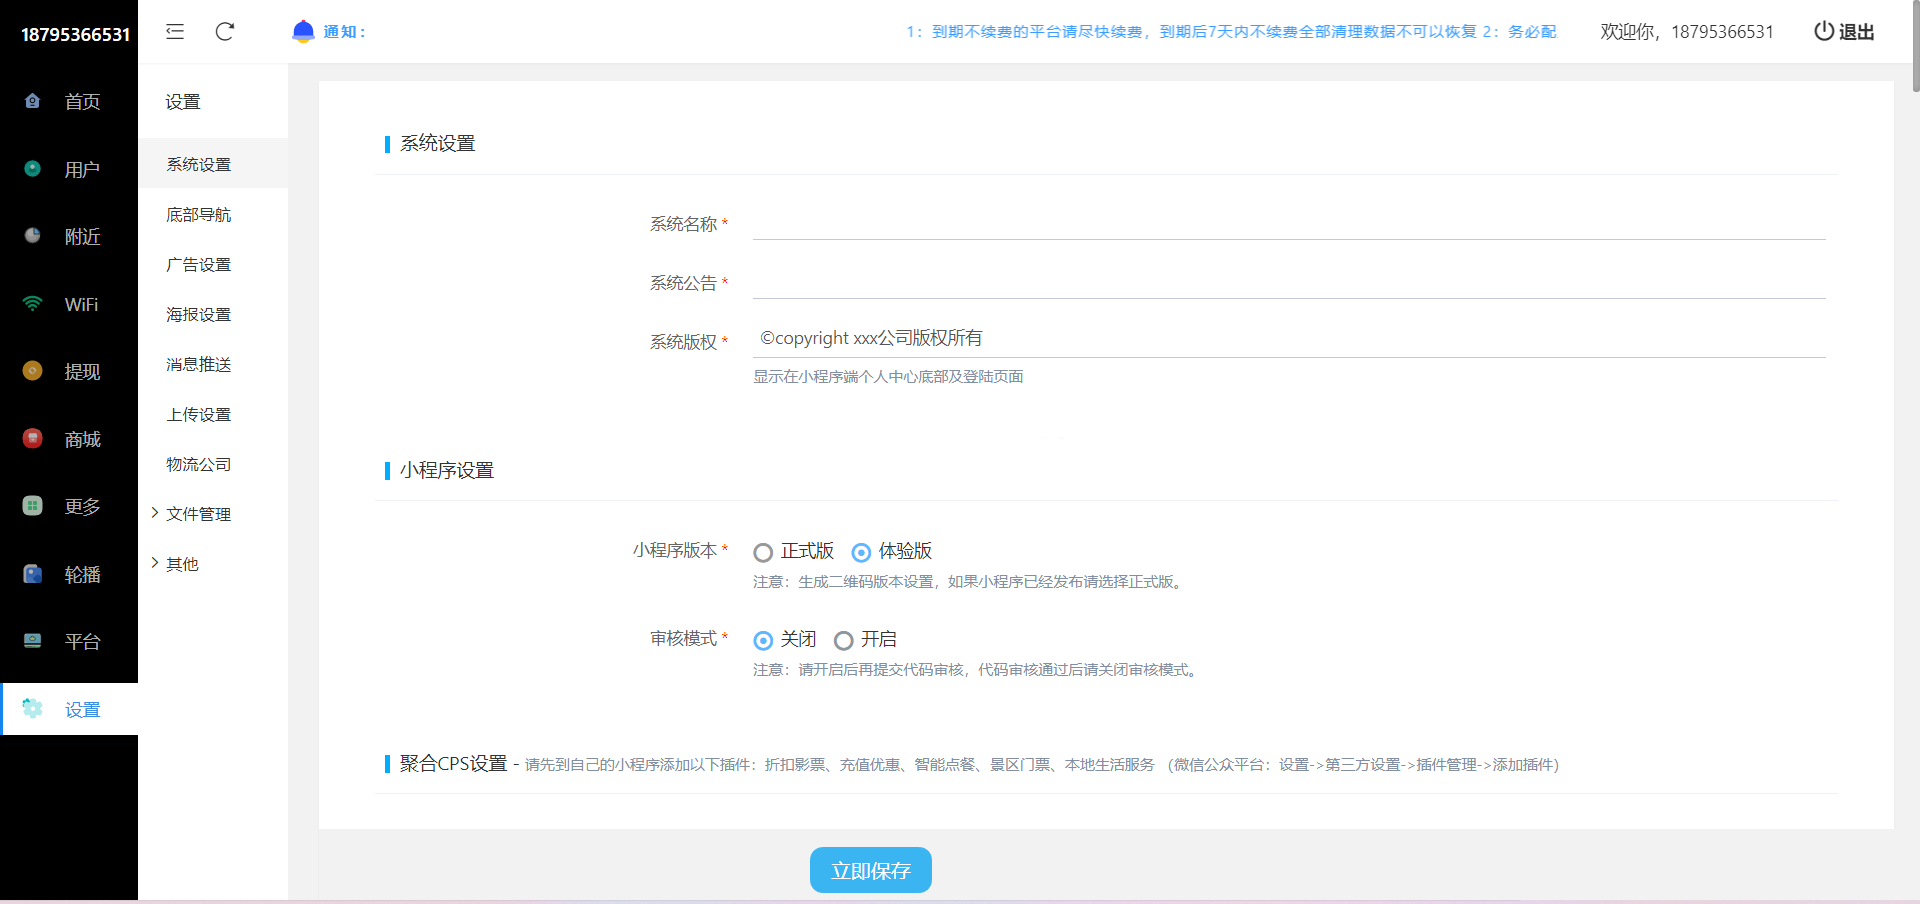Image resolution: width=1920 pixels, height=904 pixels.
Task: Open the 用户 users section icon
Action: click(x=32, y=169)
